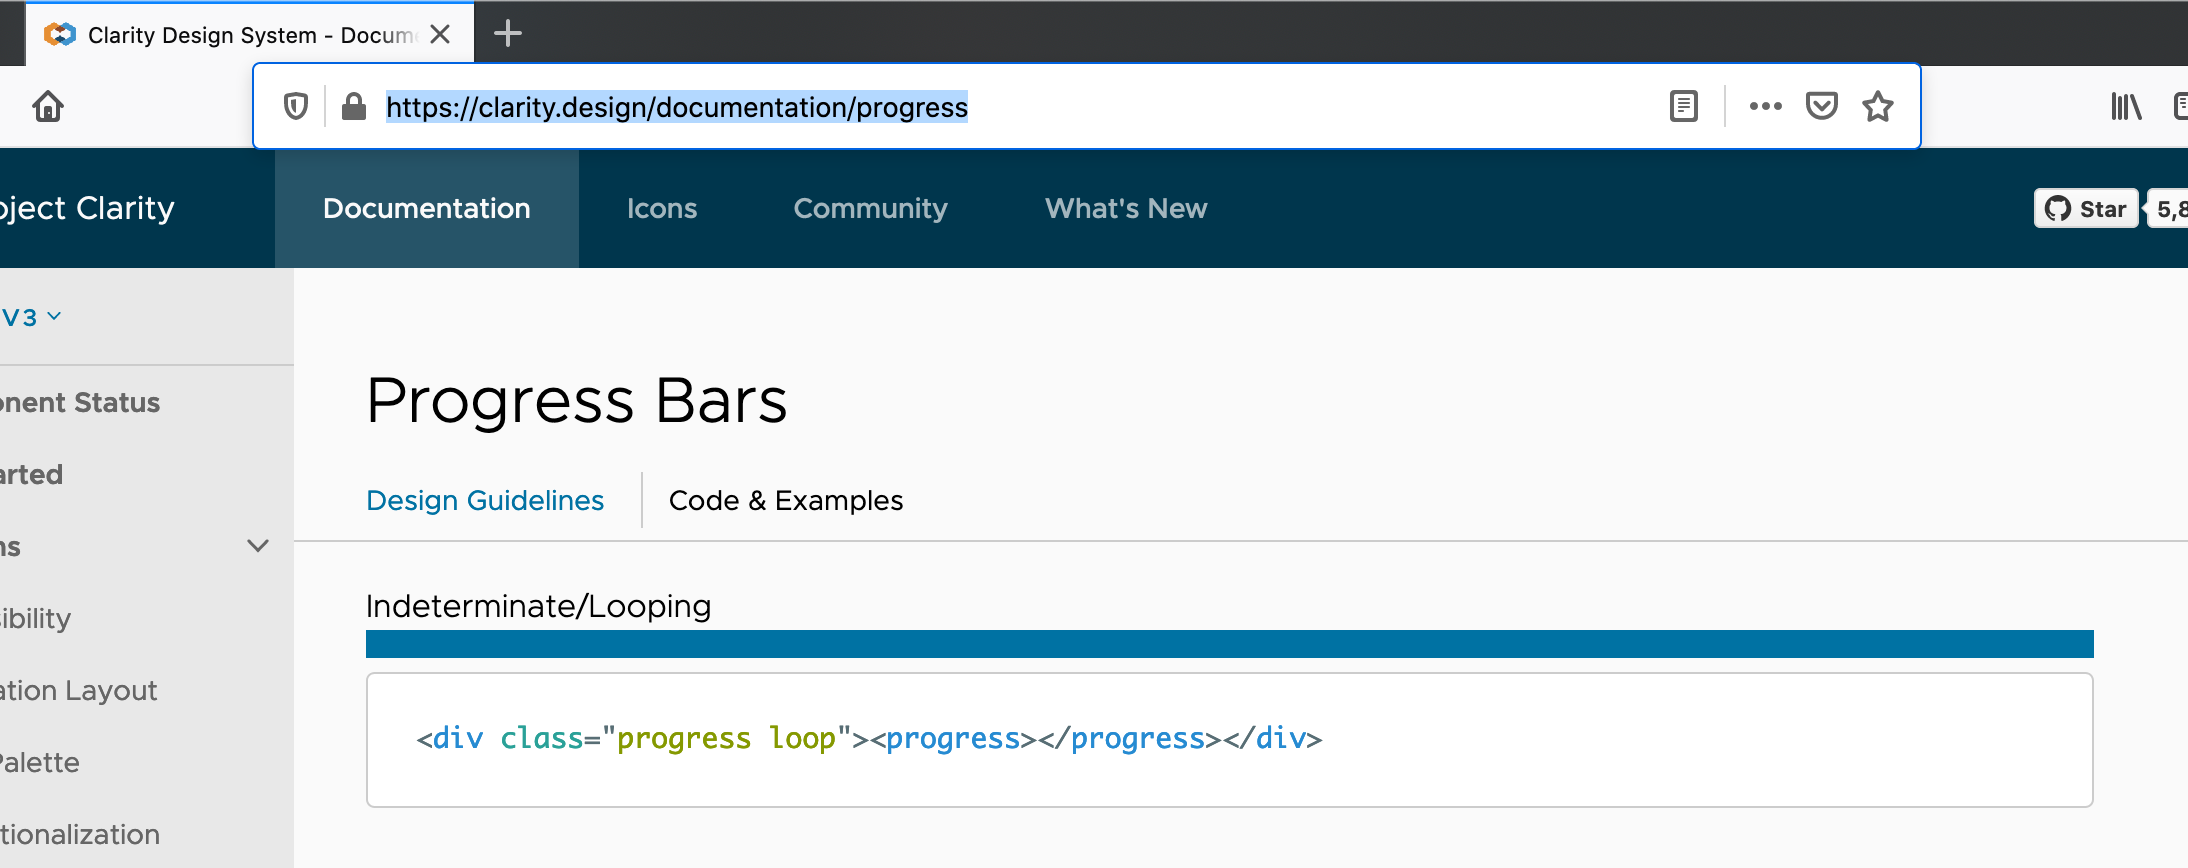Bookmark this page with star icon
This screenshot has width=2188, height=868.
coord(1878,106)
